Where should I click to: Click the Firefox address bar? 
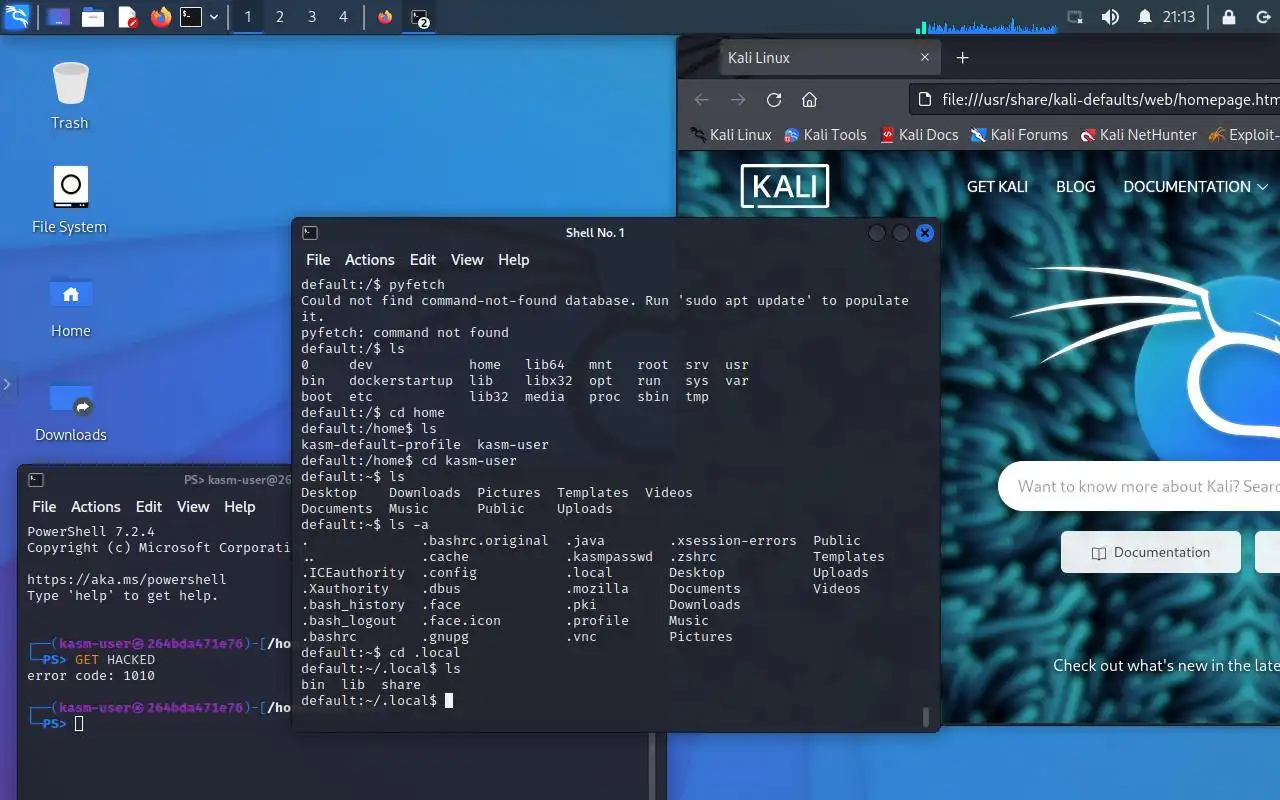[x=1095, y=100]
